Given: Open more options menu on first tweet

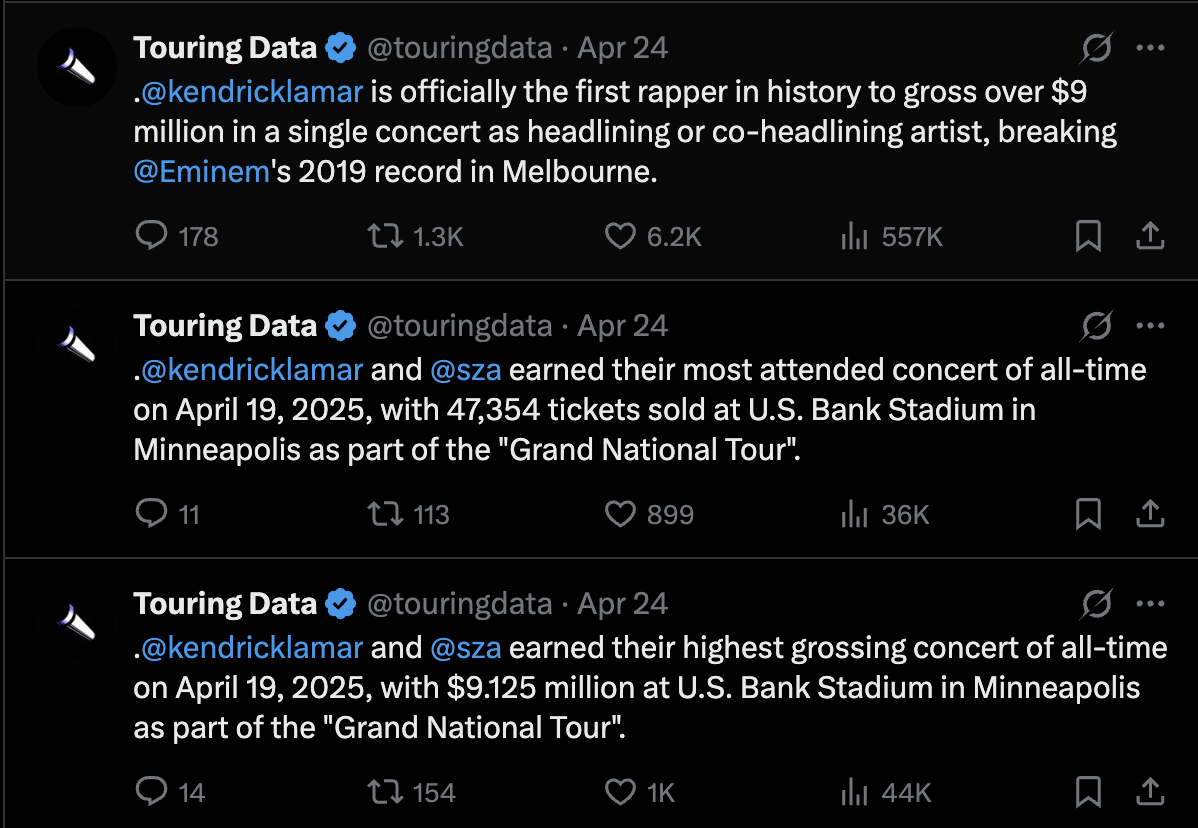Looking at the screenshot, I should (x=1151, y=48).
